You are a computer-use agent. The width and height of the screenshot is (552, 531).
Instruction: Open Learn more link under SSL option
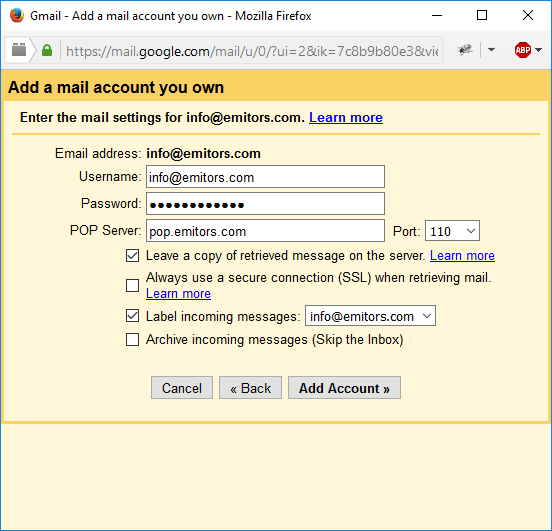pyautogui.click(x=178, y=293)
